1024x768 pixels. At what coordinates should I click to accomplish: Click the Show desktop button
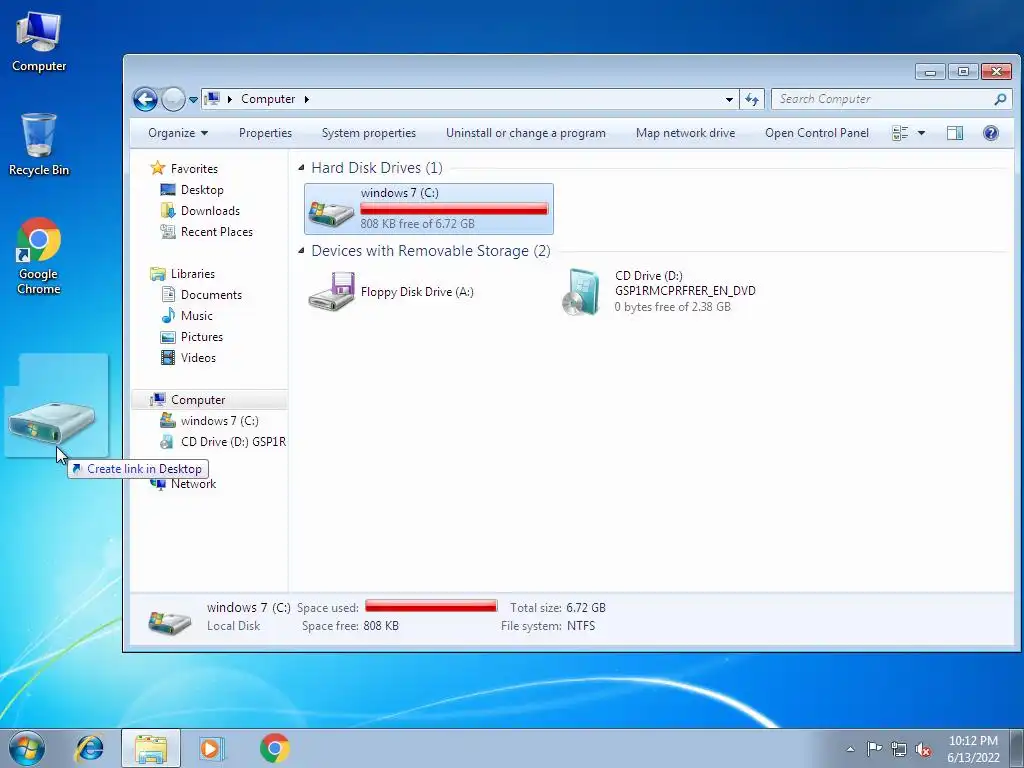[1017, 749]
